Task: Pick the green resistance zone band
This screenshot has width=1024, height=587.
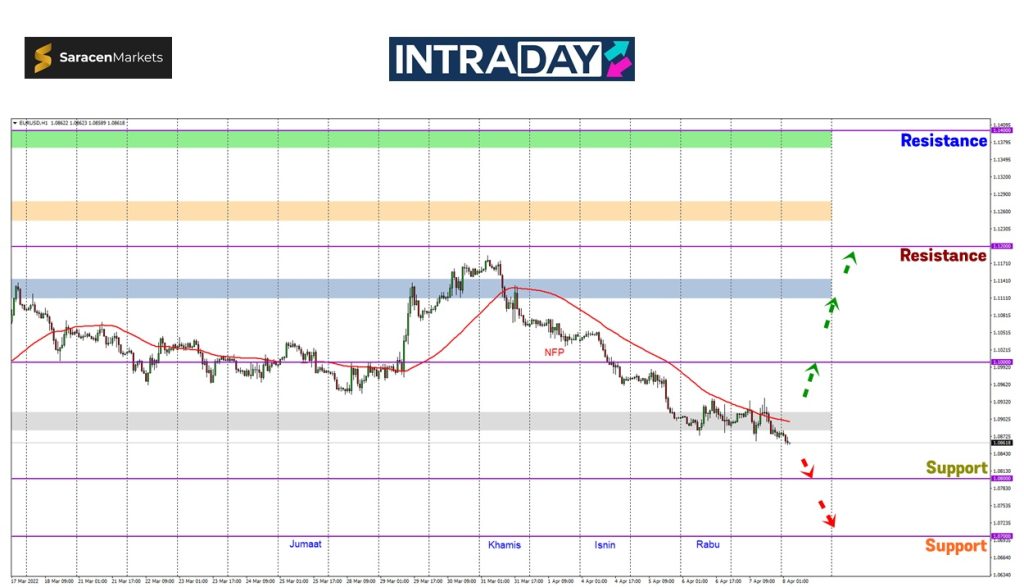Action: 420,139
